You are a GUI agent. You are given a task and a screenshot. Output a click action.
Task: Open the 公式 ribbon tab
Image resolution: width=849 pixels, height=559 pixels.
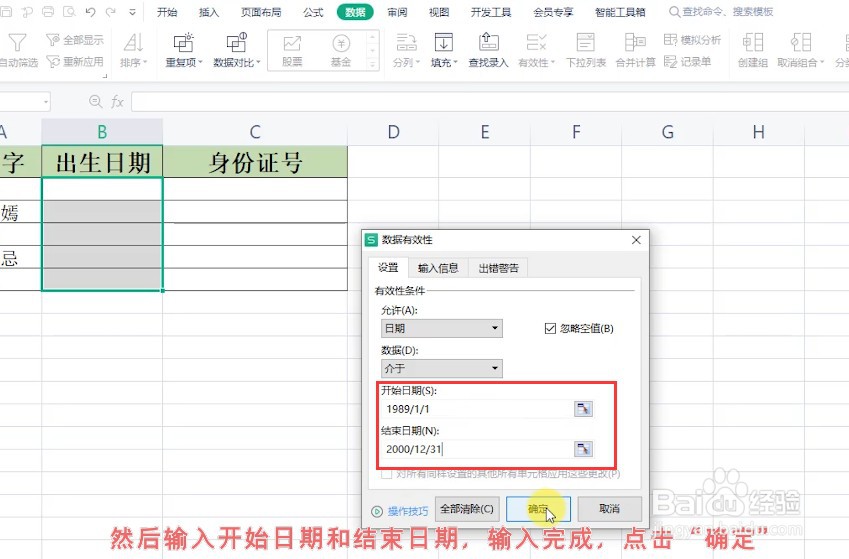[x=313, y=12]
